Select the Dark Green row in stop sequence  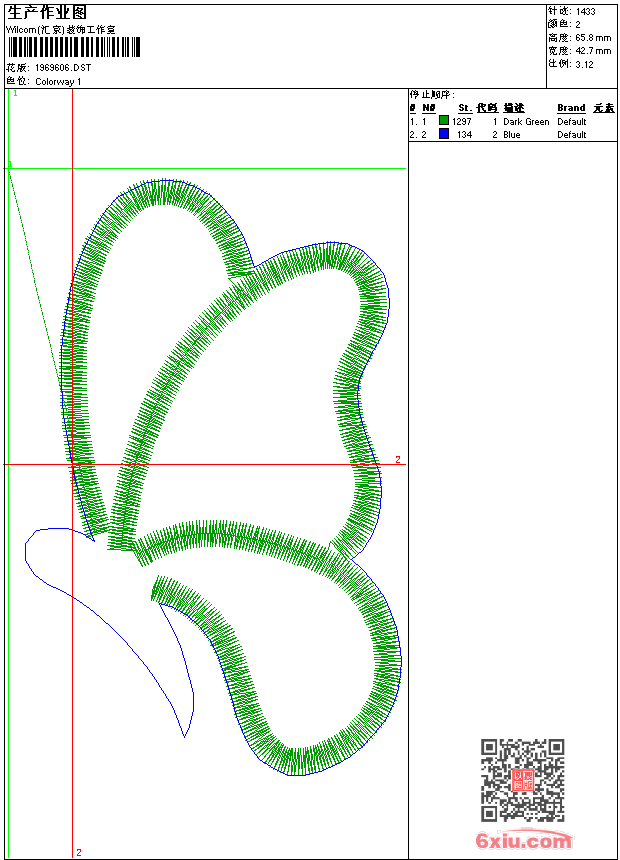click(x=526, y=121)
